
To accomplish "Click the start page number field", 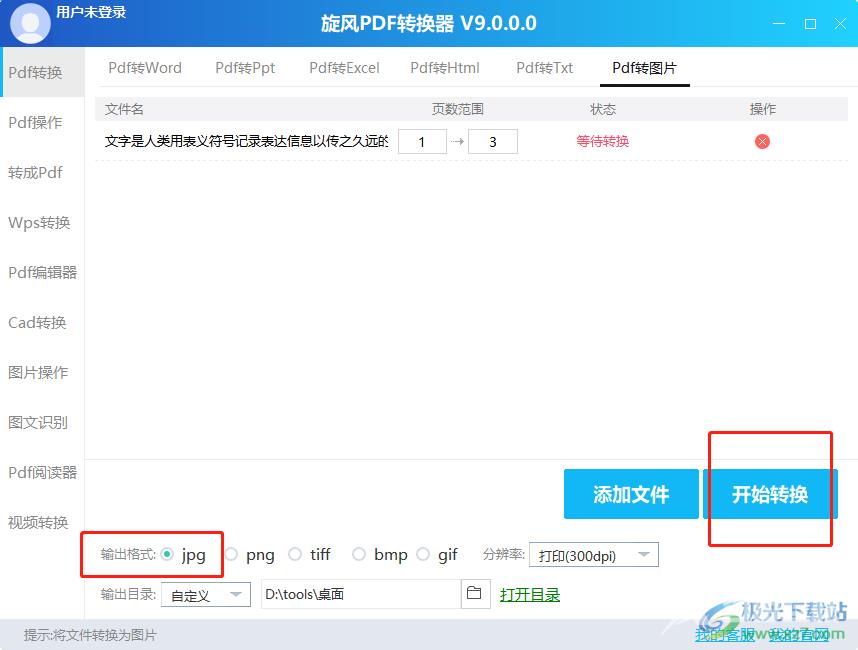I will tap(422, 142).
